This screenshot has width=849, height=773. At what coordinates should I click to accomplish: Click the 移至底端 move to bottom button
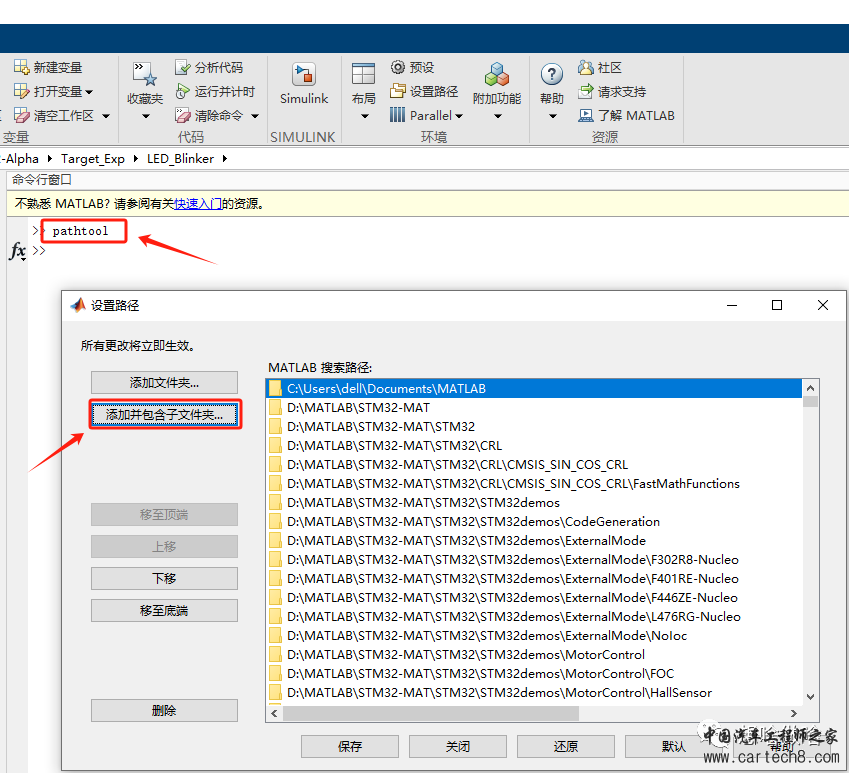164,611
